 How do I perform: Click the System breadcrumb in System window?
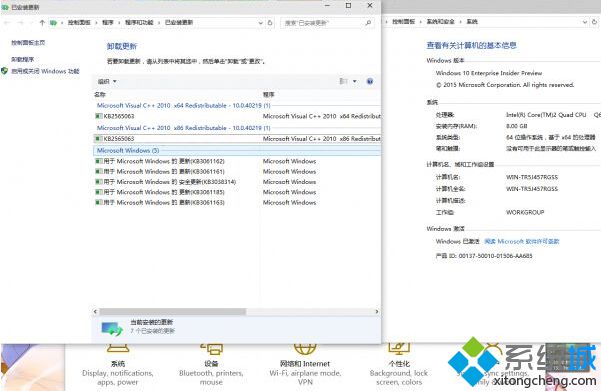[x=472, y=22]
